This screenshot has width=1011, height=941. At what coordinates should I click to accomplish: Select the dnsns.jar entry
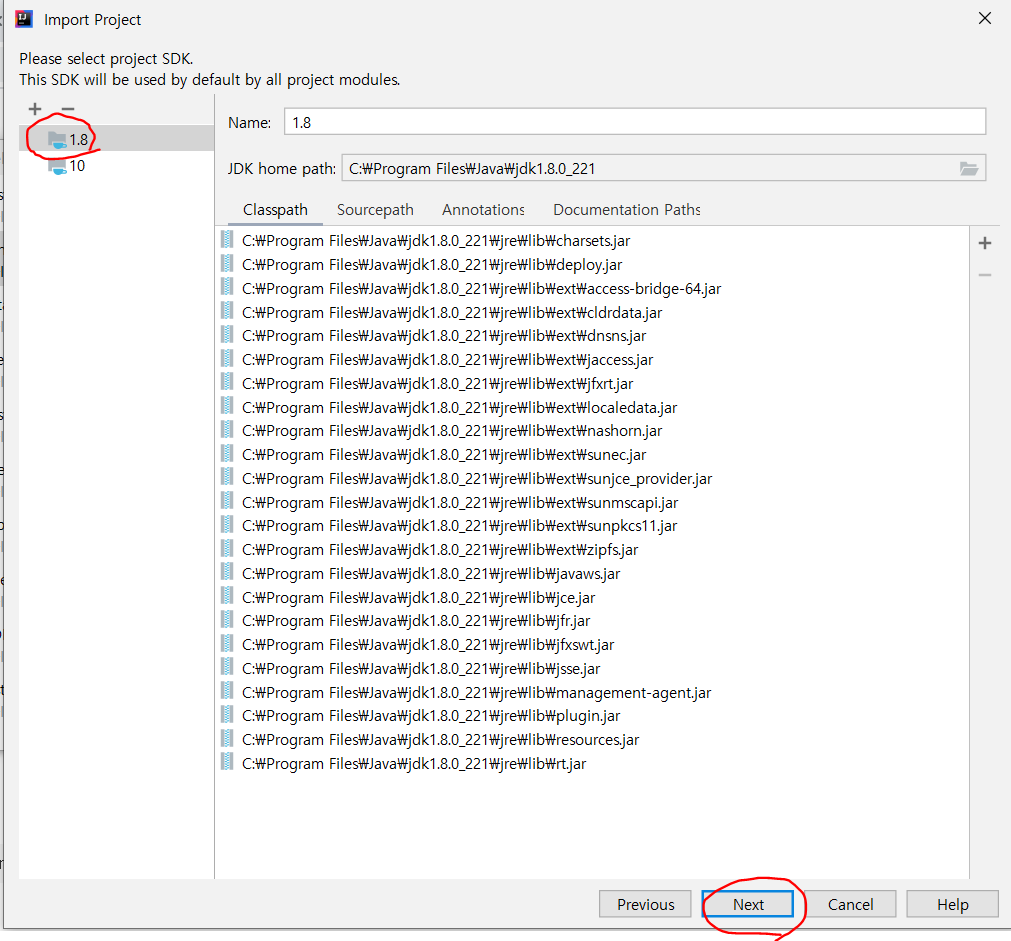point(592,335)
